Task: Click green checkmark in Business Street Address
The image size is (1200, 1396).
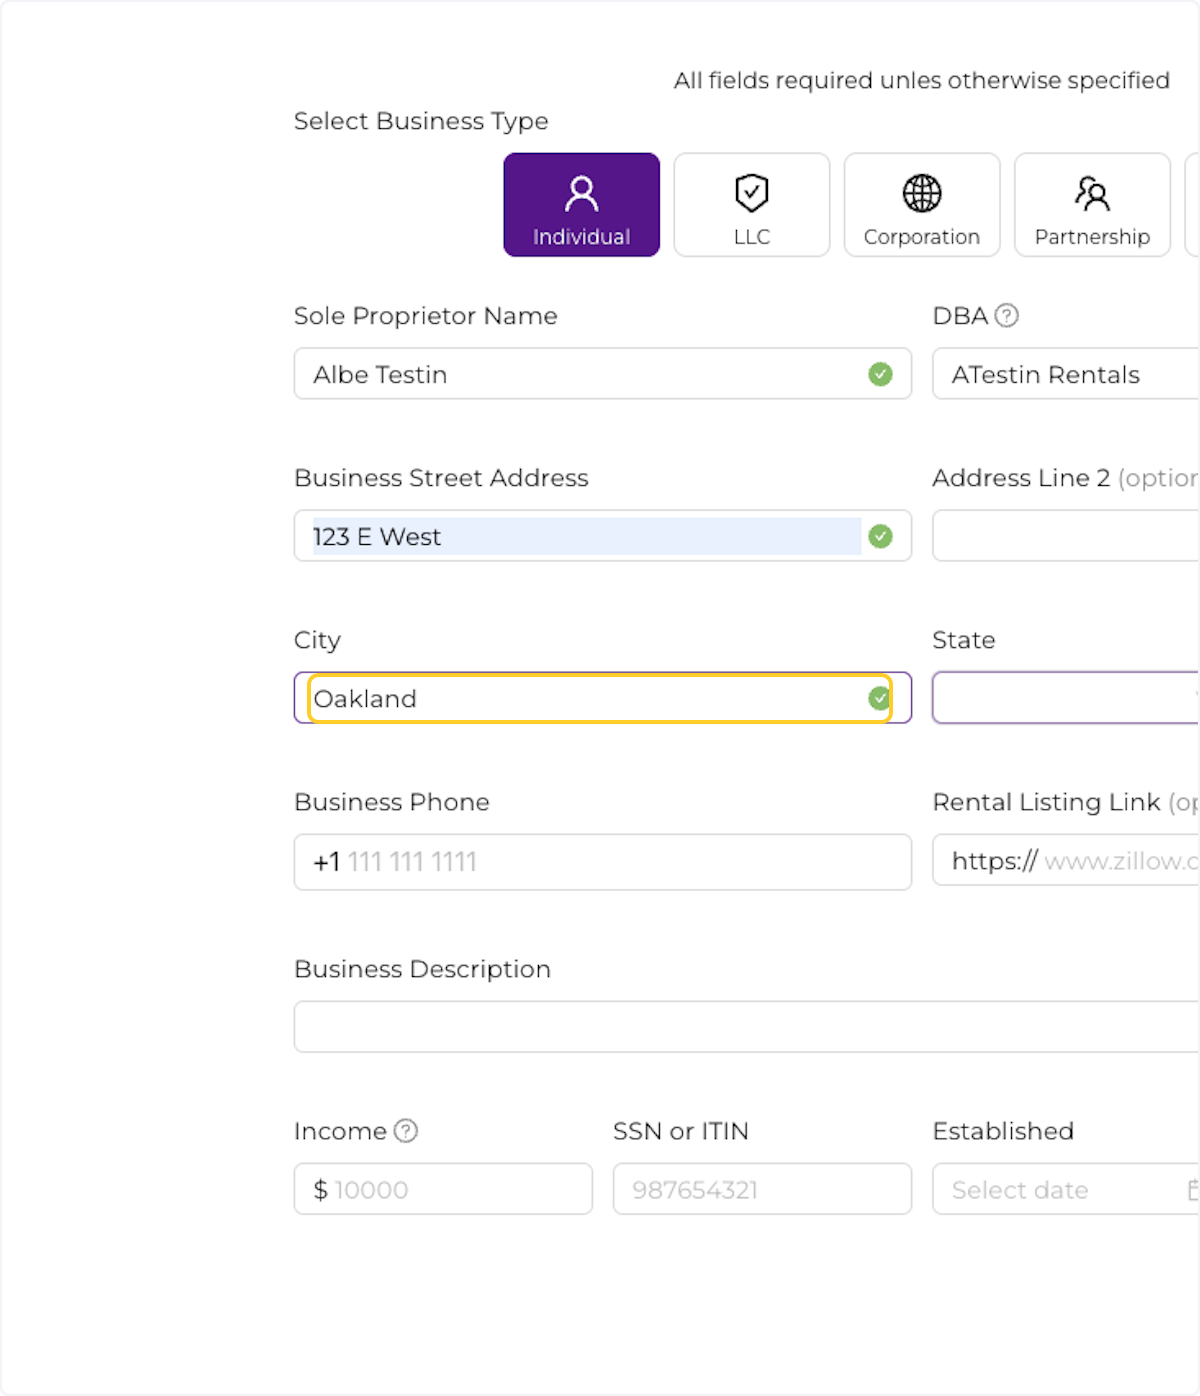Action: [880, 537]
